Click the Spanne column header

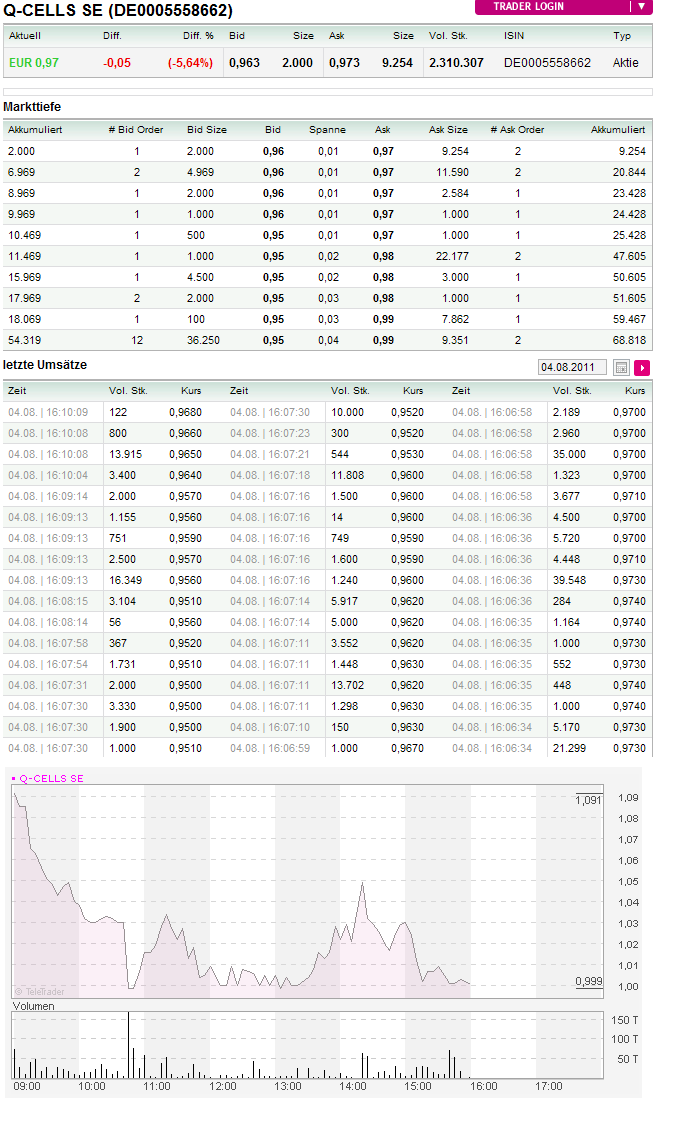point(327,130)
